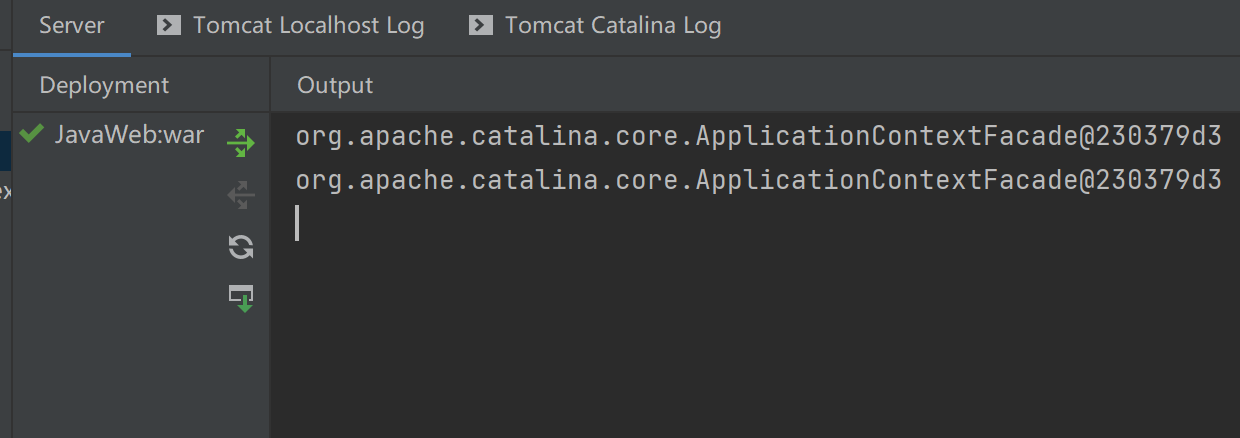
Task: Click the green Deploy All arrows icon
Action: [x=241, y=143]
